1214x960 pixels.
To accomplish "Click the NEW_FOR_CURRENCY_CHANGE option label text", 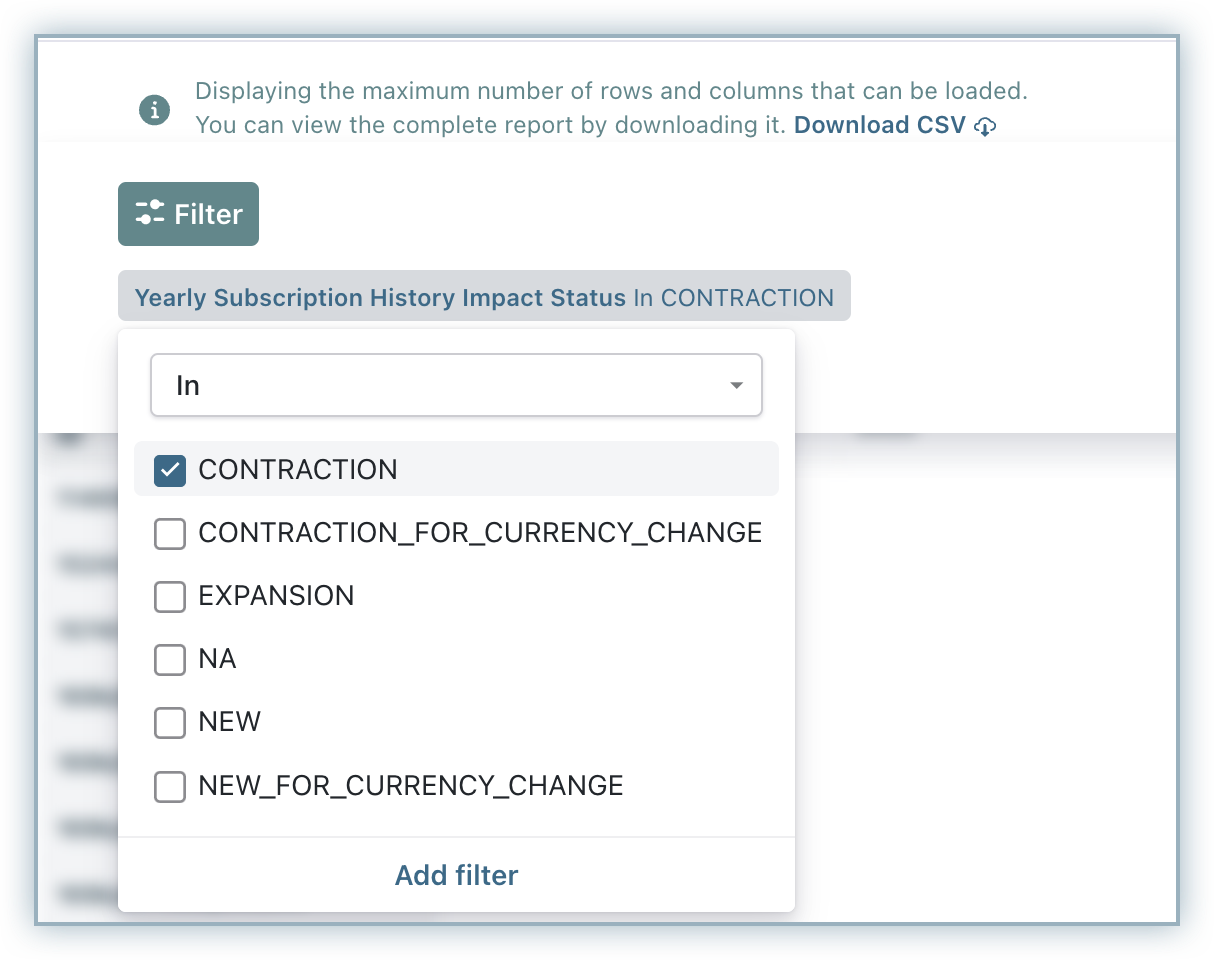I will coord(410,786).
